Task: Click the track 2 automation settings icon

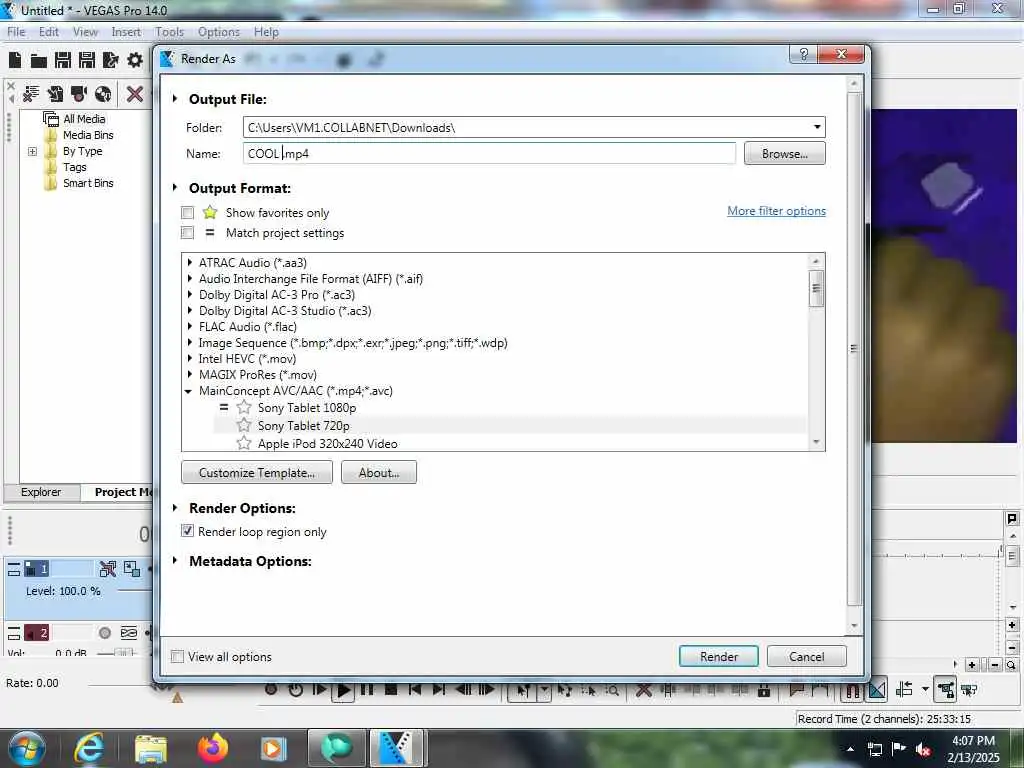Action: point(129,633)
